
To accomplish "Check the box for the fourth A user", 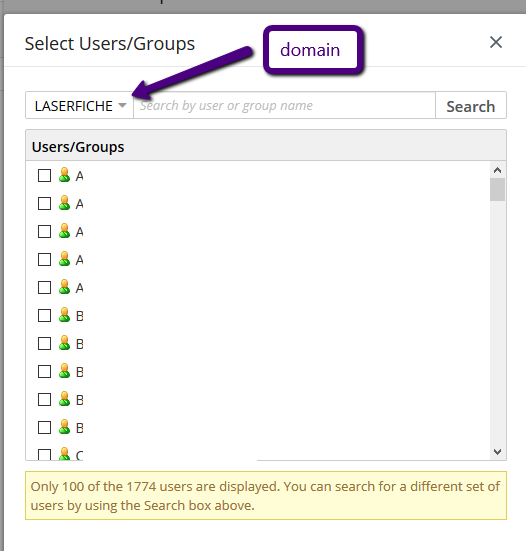I will tap(44, 259).
